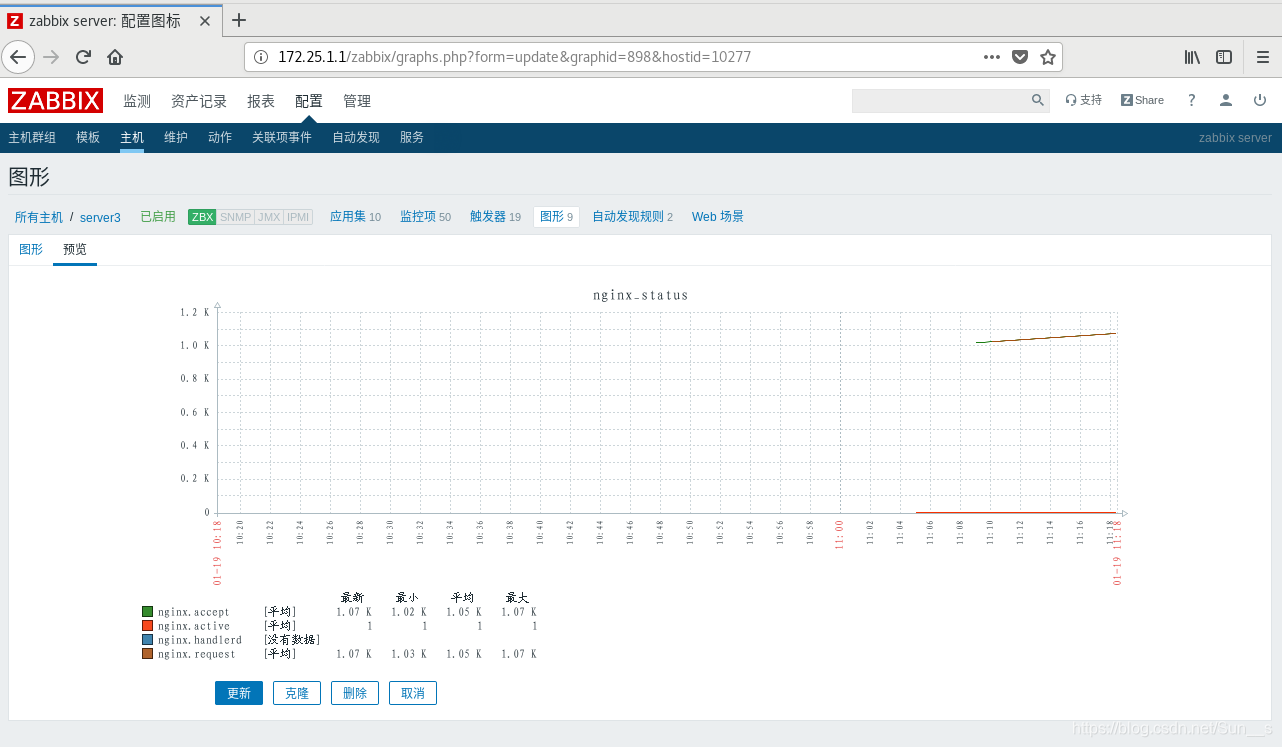Click the 删除 button
Viewport: 1282px width, 747px height.
pos(355,693)
